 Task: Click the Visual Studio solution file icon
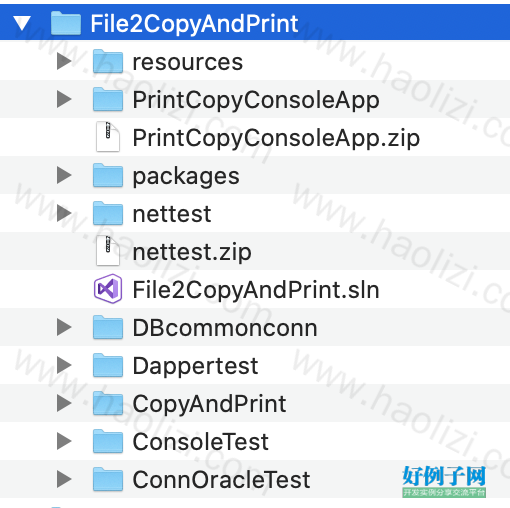coord(108,289)
